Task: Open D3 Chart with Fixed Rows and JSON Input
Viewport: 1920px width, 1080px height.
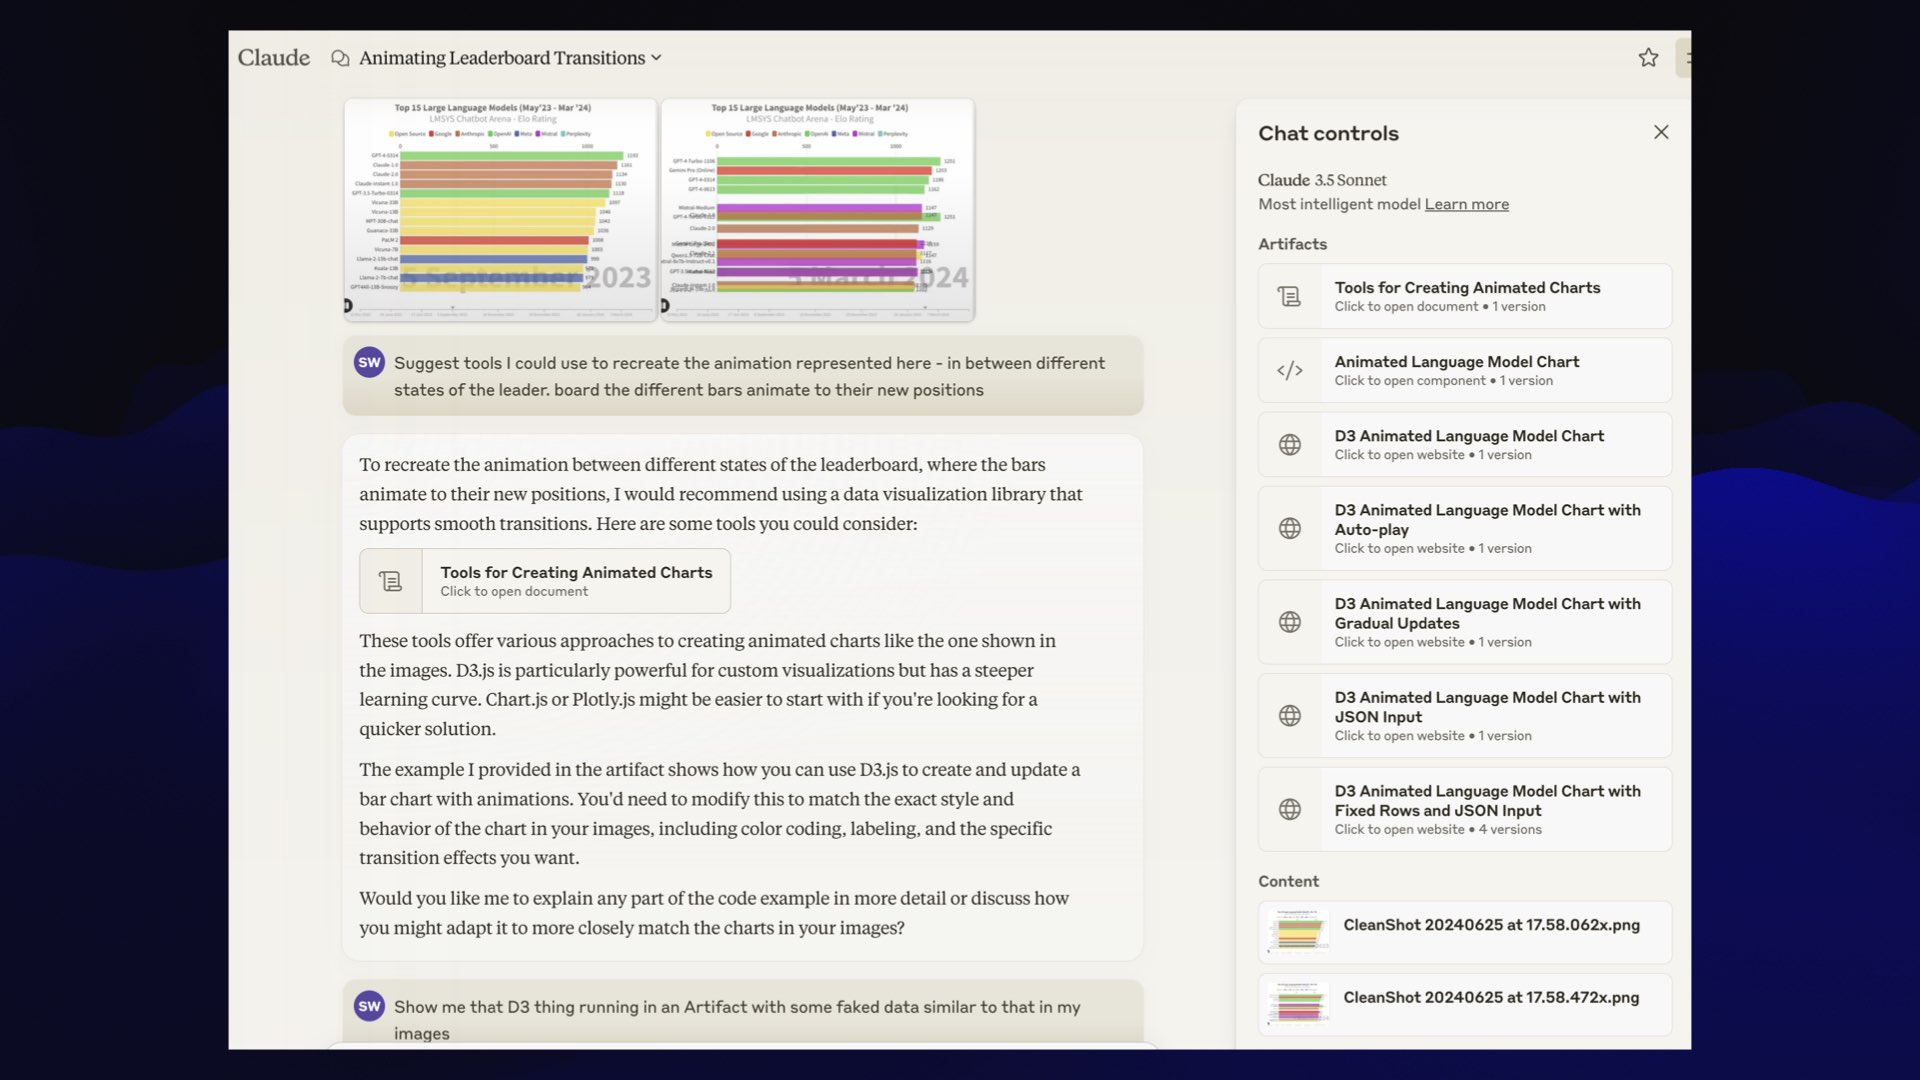Action: 1465,810
